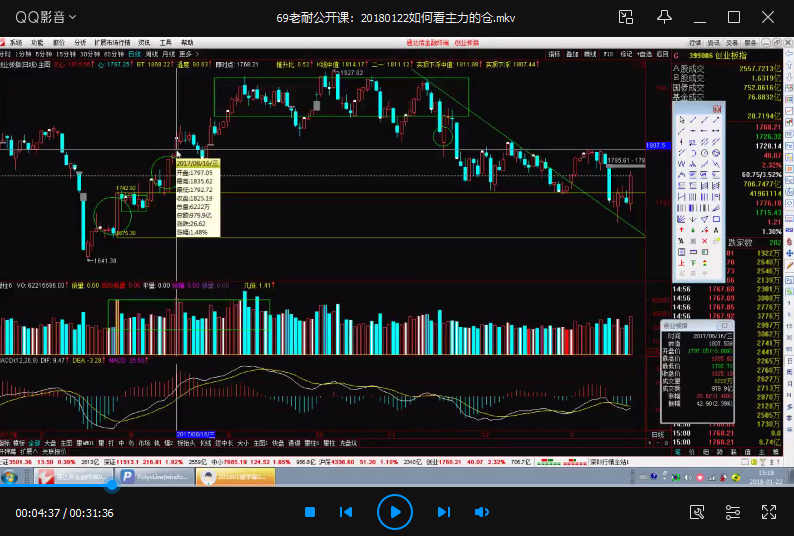
Task: Skip to the previous video
Action: tap(346, 512)
